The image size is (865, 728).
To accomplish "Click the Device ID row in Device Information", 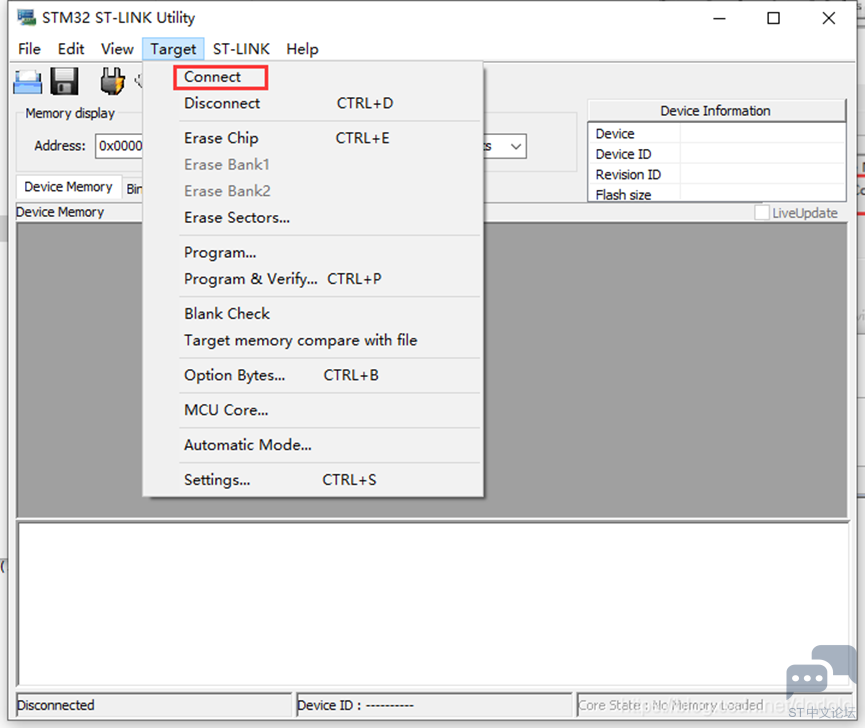I will point(717,154).
